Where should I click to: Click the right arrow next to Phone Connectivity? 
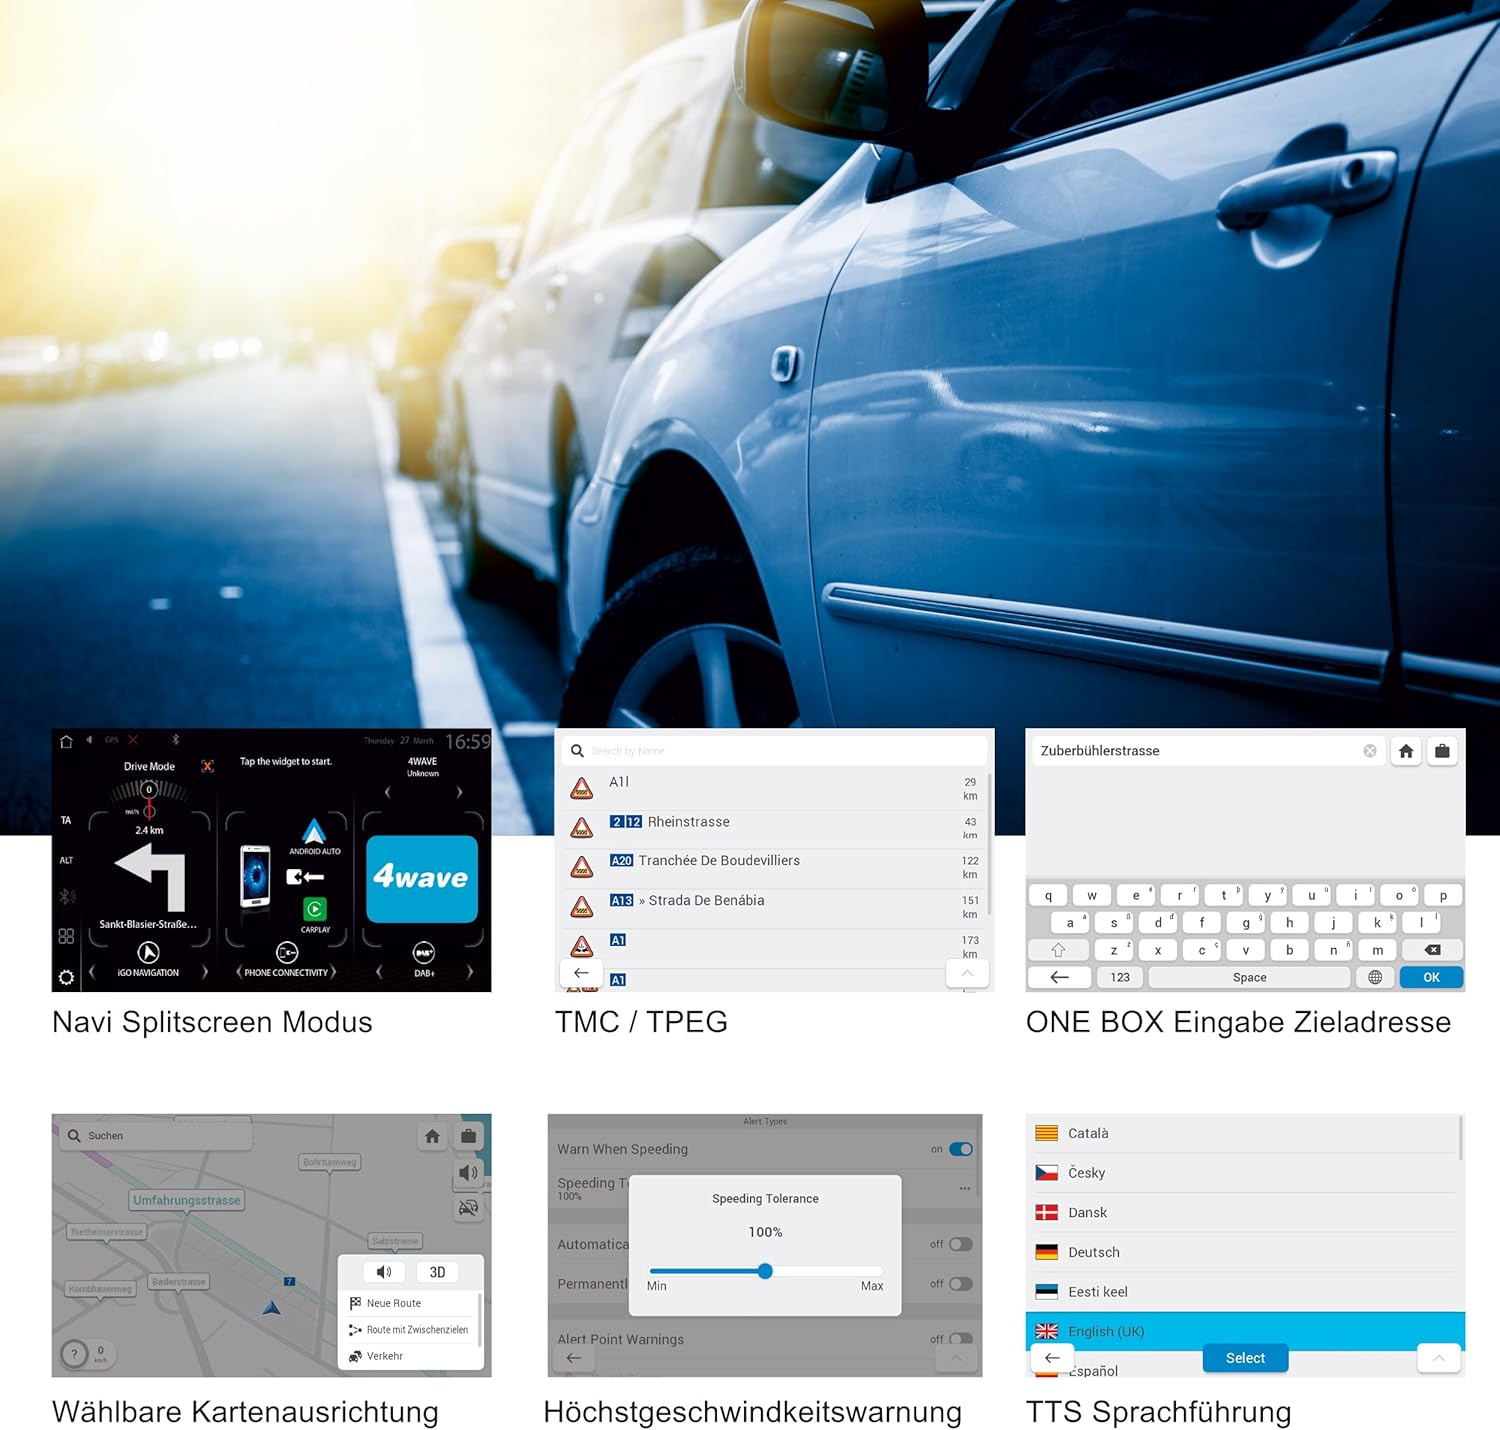click(334, 972)
